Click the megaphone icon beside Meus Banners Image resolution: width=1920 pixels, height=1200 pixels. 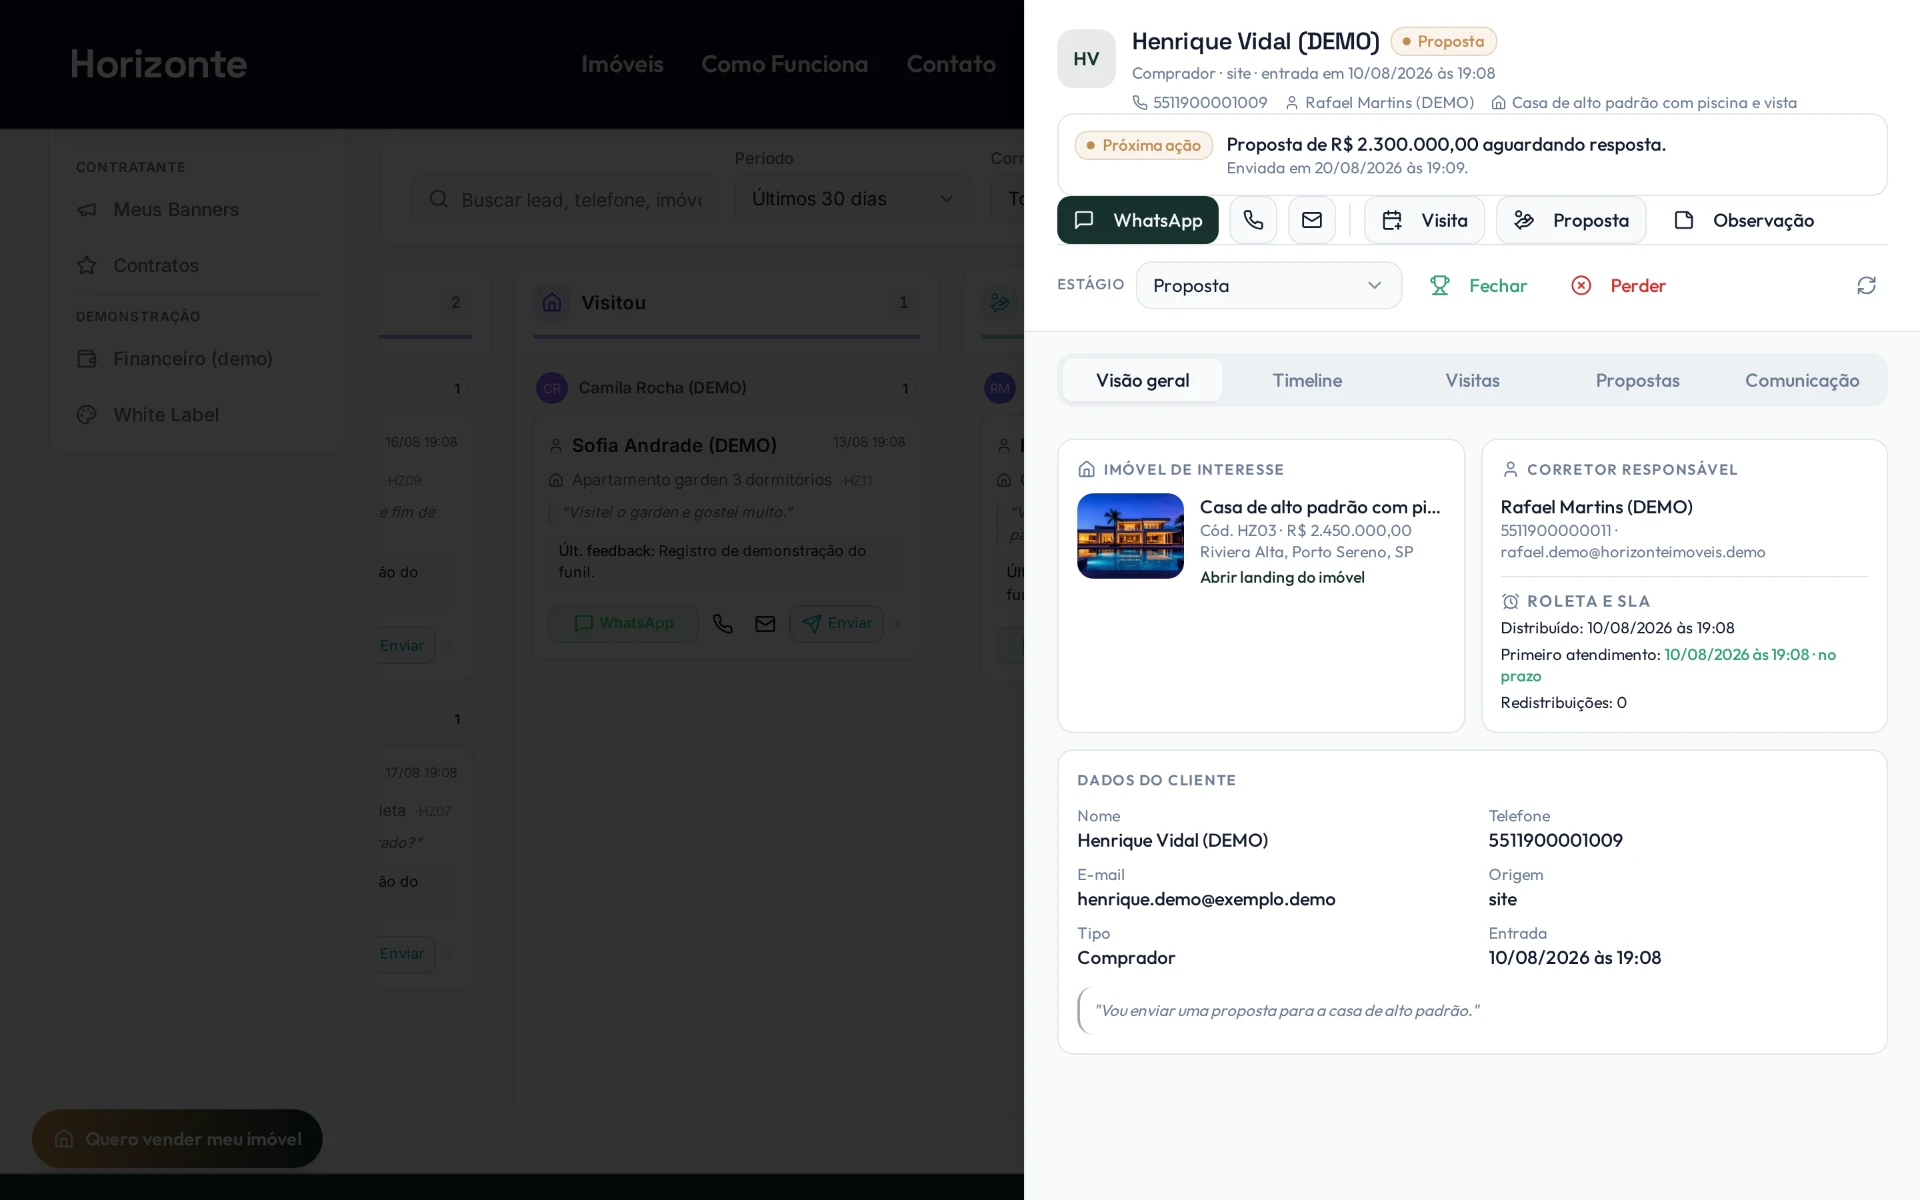[87, 209]
